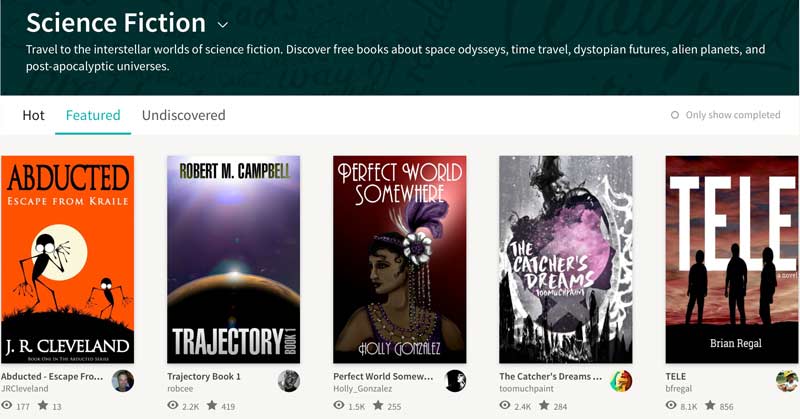Click the star votes icon beside 13
The width and height of the screenshot is (800, 419).
43,405
